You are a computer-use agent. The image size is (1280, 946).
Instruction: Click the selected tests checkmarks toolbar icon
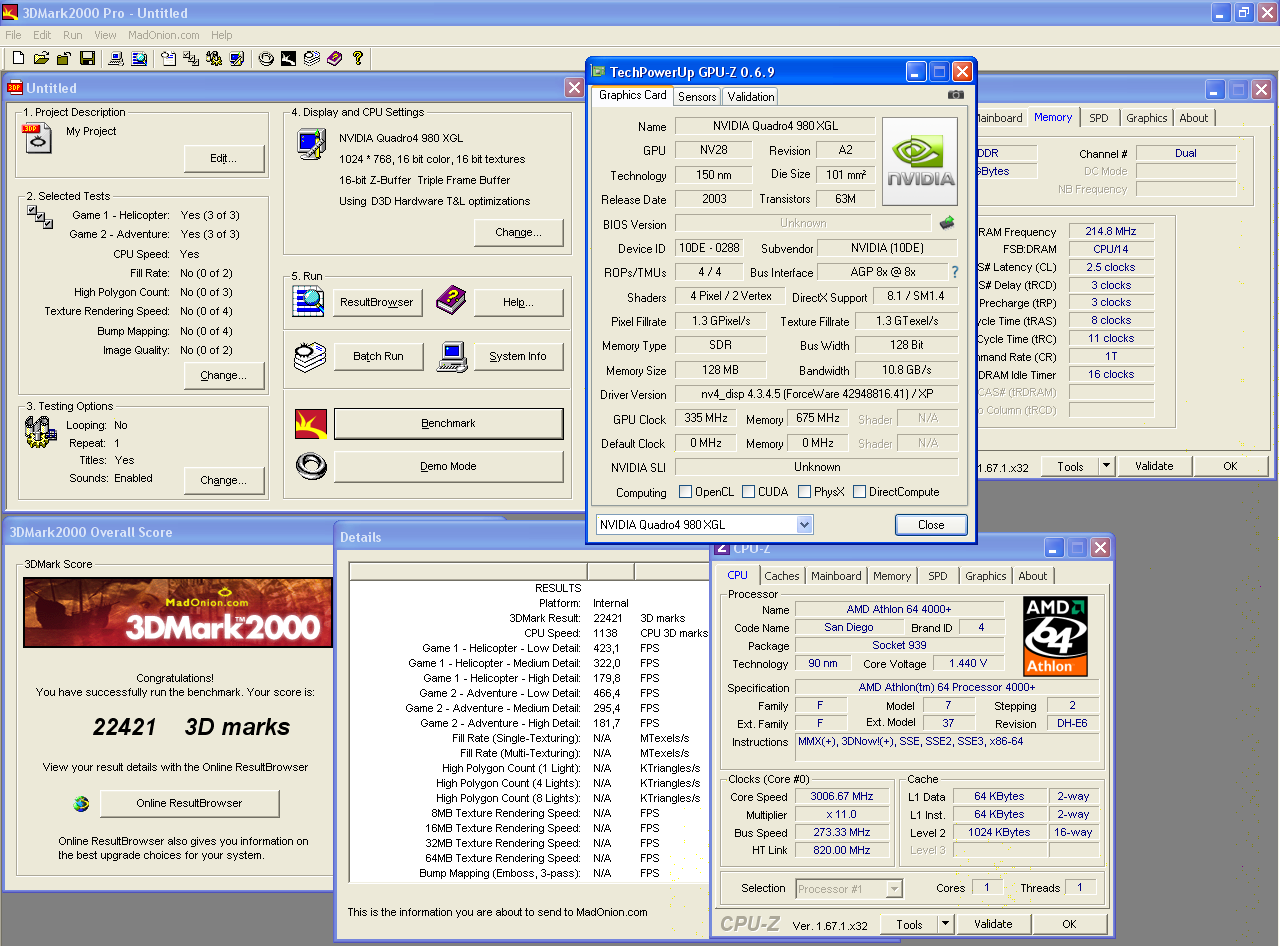click(191, 59)
